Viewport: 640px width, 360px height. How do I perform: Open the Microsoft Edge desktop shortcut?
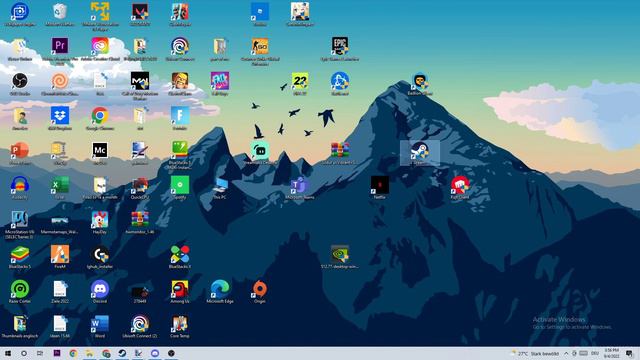[x=220, y=289]
